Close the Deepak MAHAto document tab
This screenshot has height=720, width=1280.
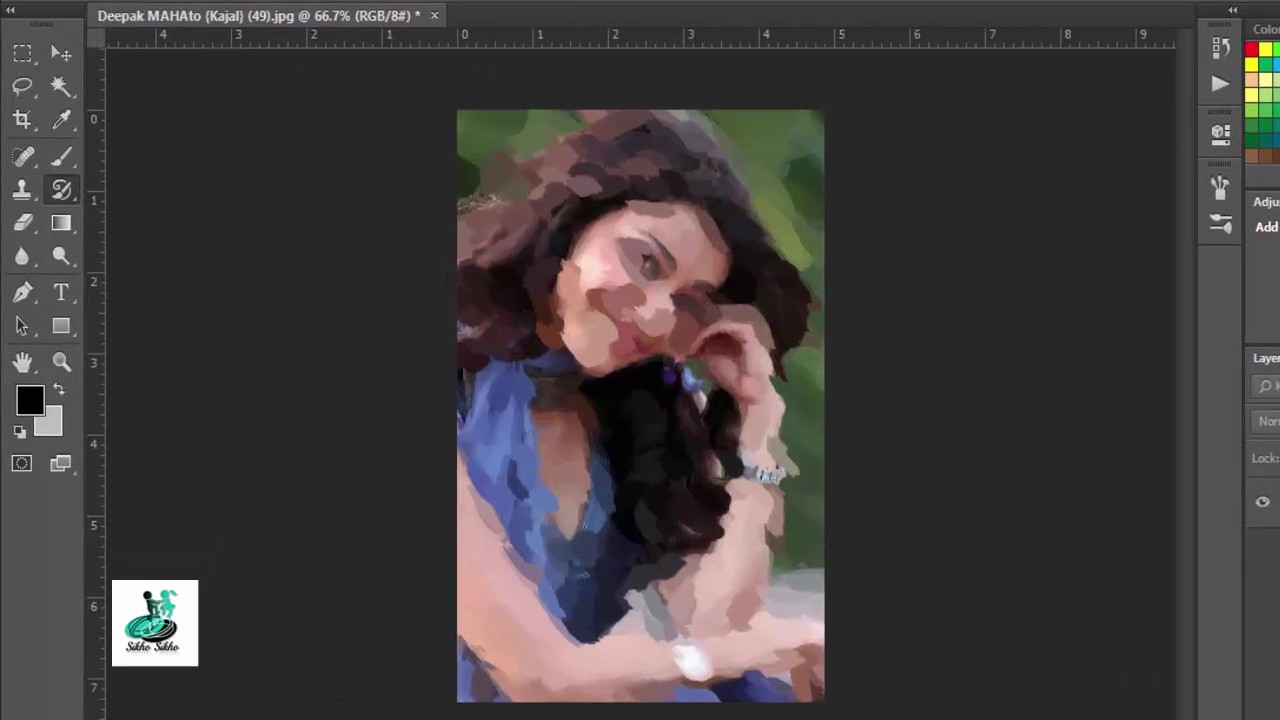click(x=434, y=15)
